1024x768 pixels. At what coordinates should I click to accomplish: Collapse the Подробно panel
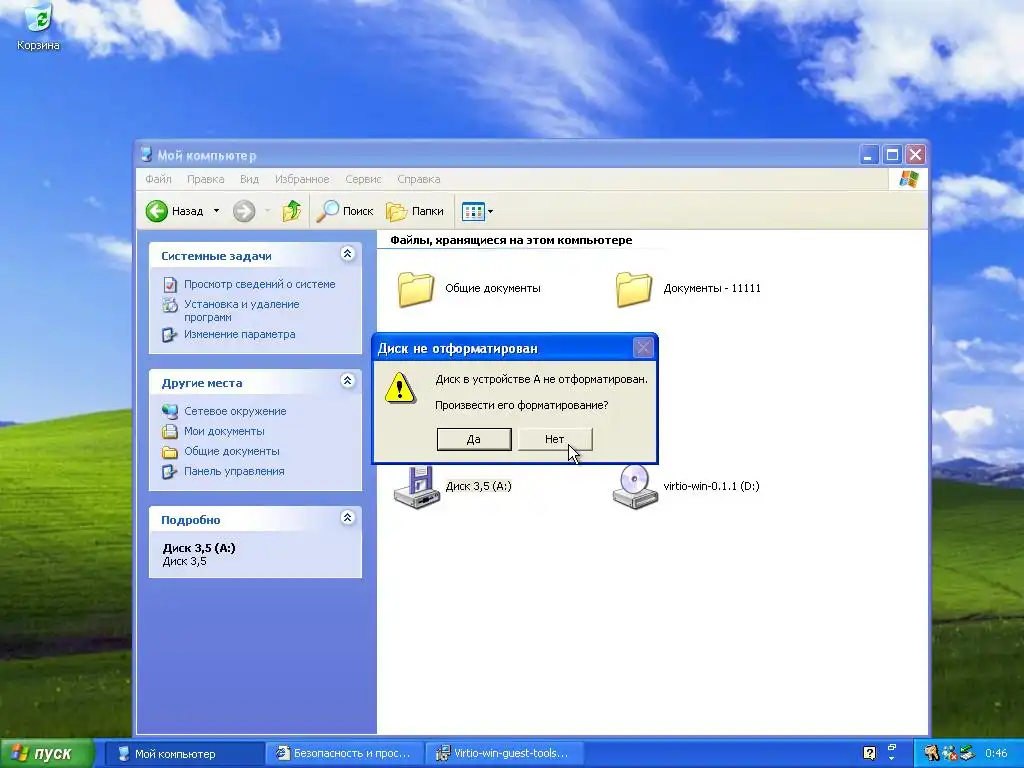[347, 518]
